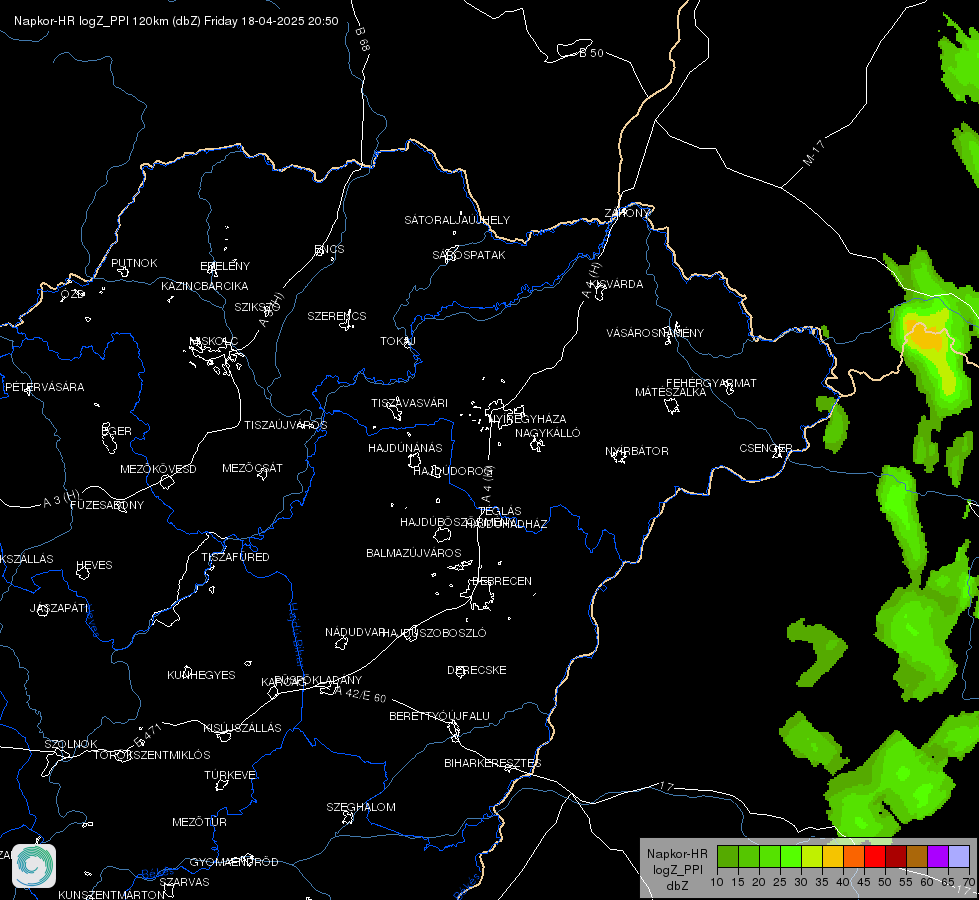Click the HAJDÚSZOBOSZLÓ town label
The image size is (979, 900).
[435, 633]
